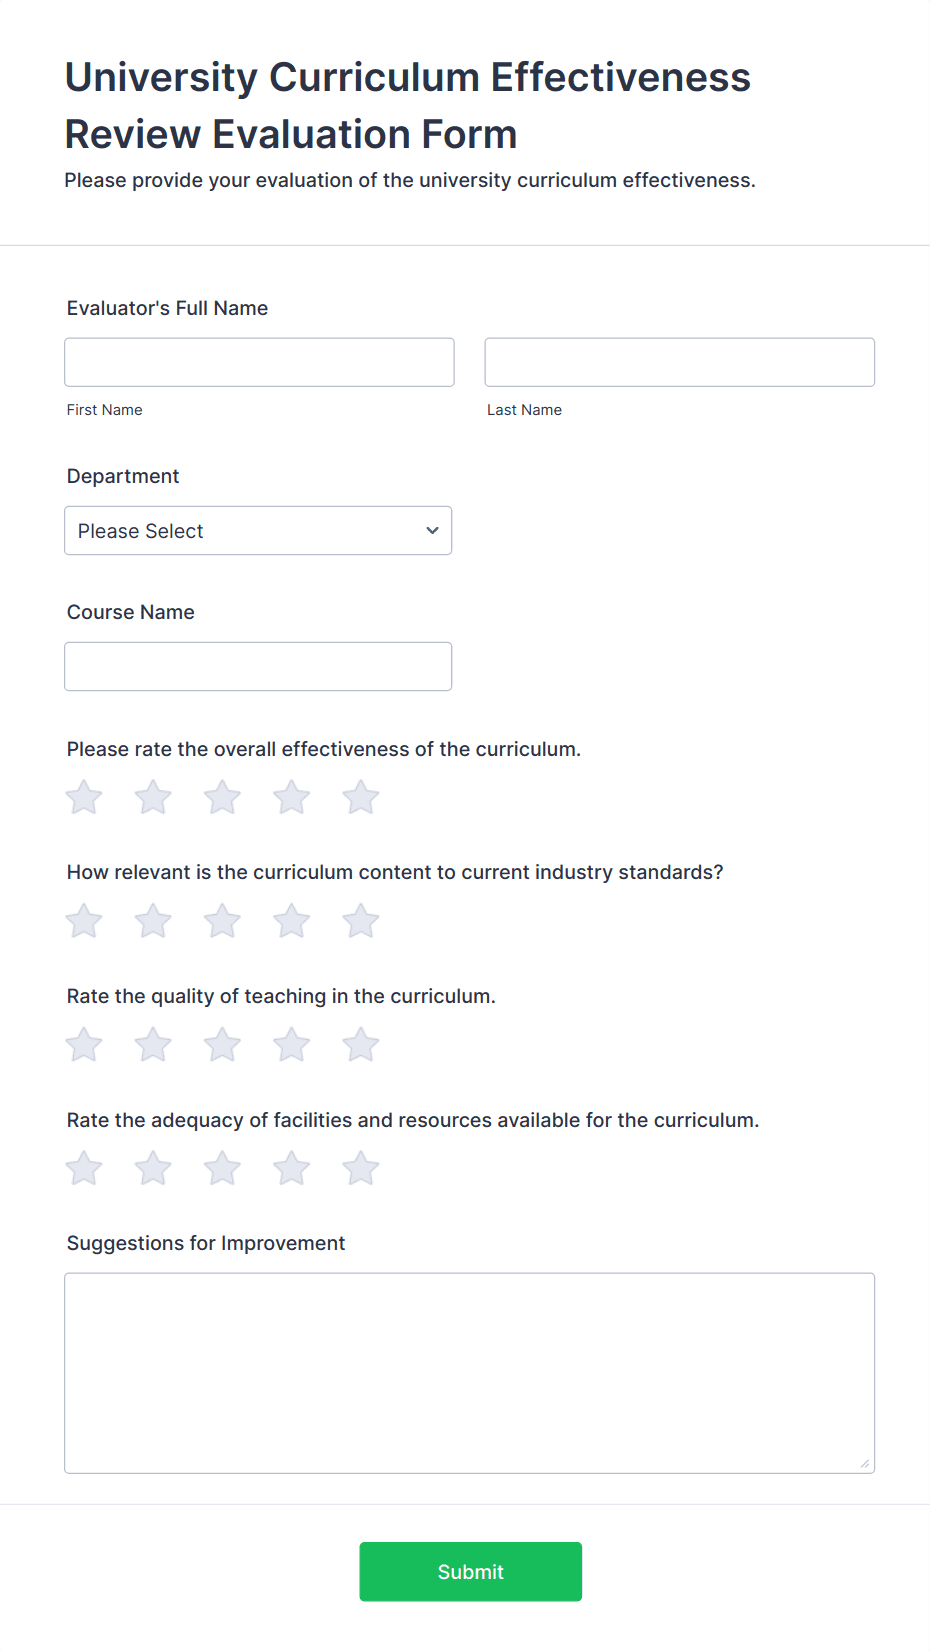This screenshot has height=1651, width=930.
Task: Rate teaching quality four stars
Action: [x=291, y=1044]
